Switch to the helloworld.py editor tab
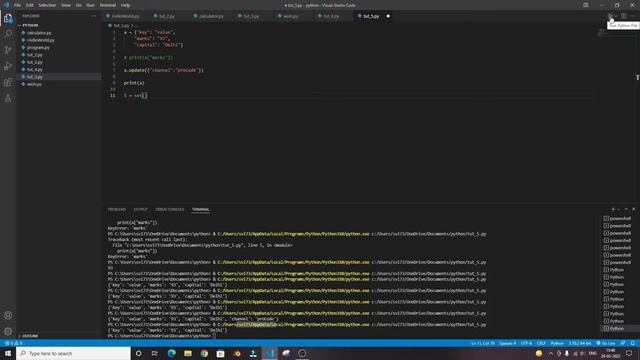Screen dimensions: 640x360 click(x=126, y=16)
